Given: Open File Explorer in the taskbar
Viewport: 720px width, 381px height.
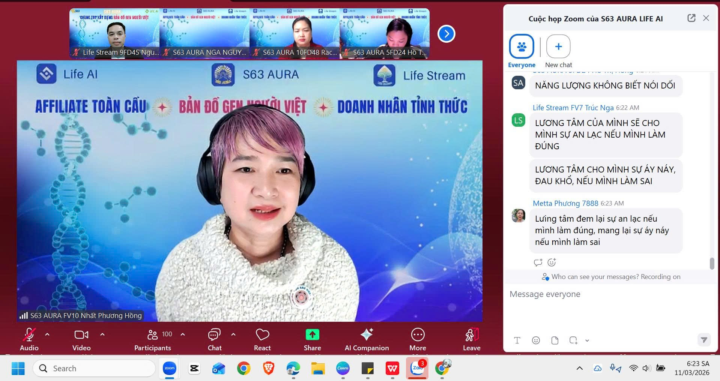Looking at the screenshot, I should click(x=318, y=368).
